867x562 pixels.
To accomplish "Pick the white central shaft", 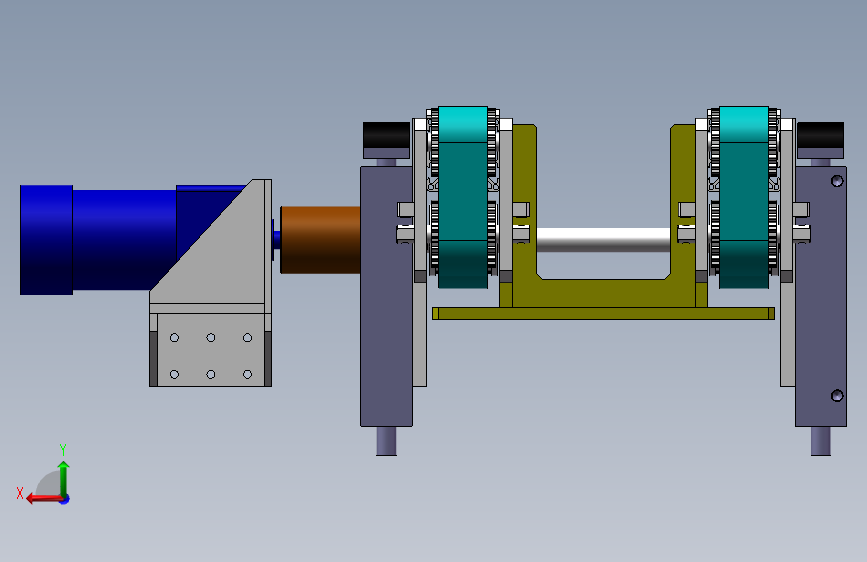I will click(603, 240).
